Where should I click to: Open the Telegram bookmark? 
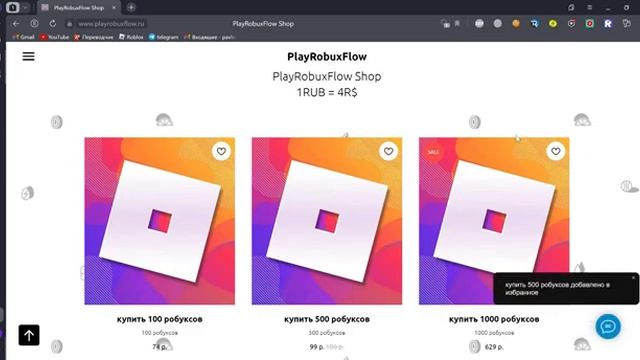pyautogui.click(x=163, y=37)
